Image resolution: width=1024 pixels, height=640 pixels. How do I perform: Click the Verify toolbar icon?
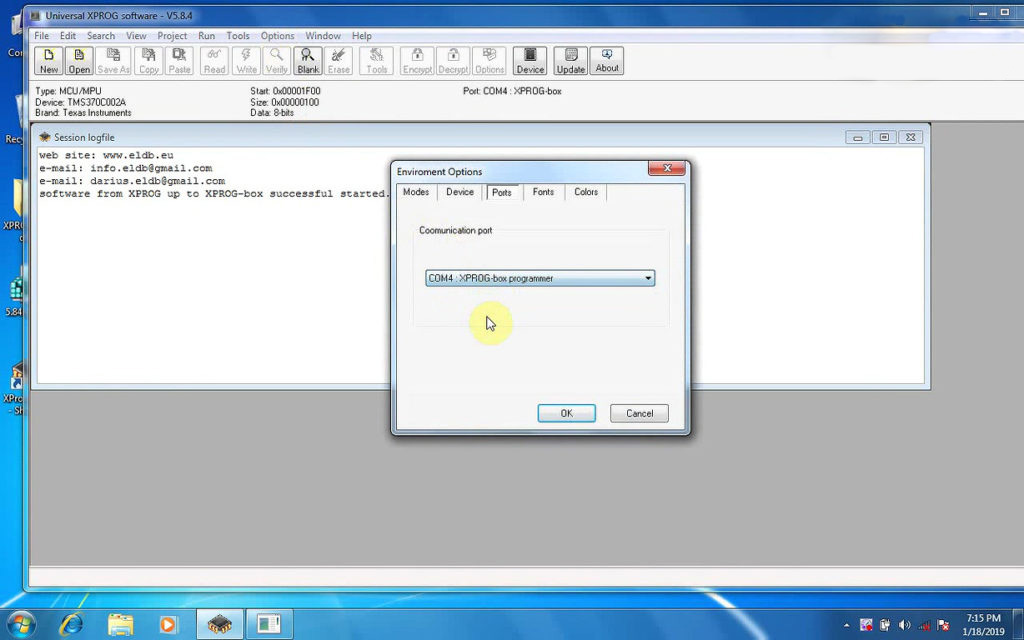coord(276,61)
